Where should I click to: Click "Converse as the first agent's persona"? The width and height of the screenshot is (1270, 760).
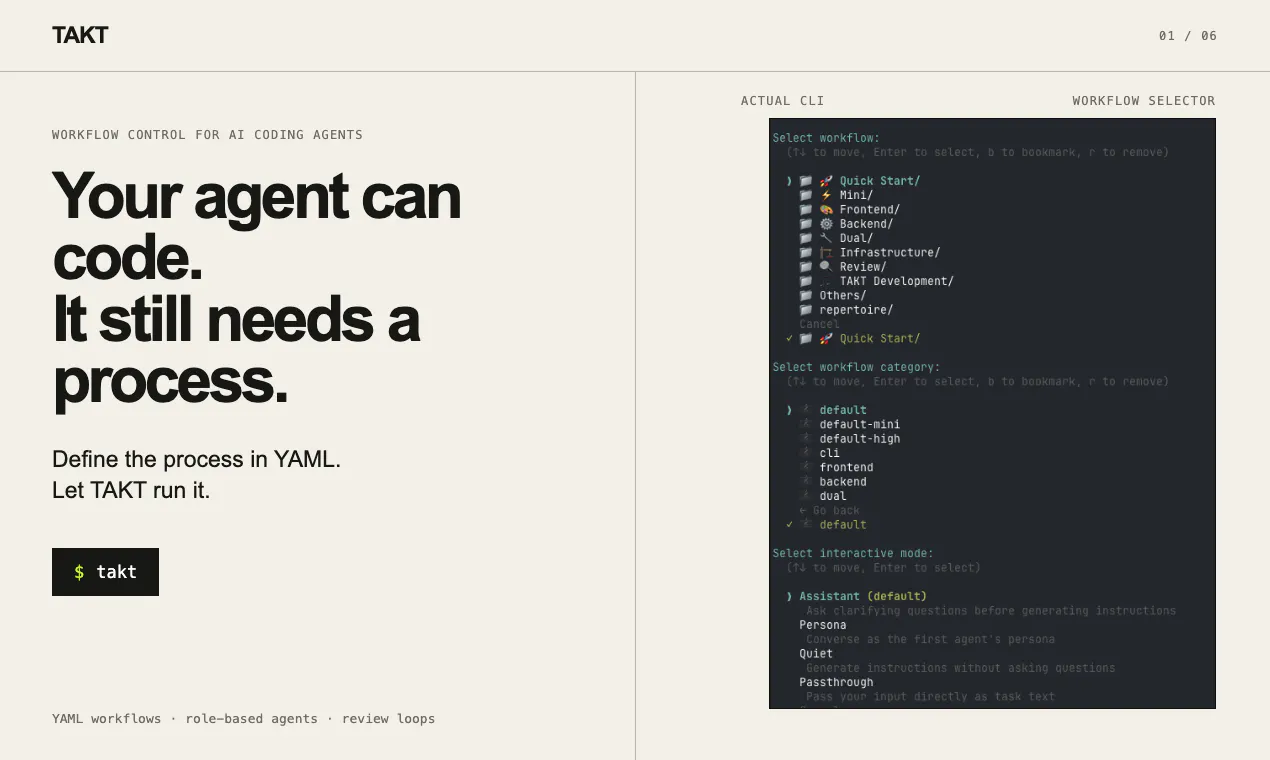[x=930, y=639]
